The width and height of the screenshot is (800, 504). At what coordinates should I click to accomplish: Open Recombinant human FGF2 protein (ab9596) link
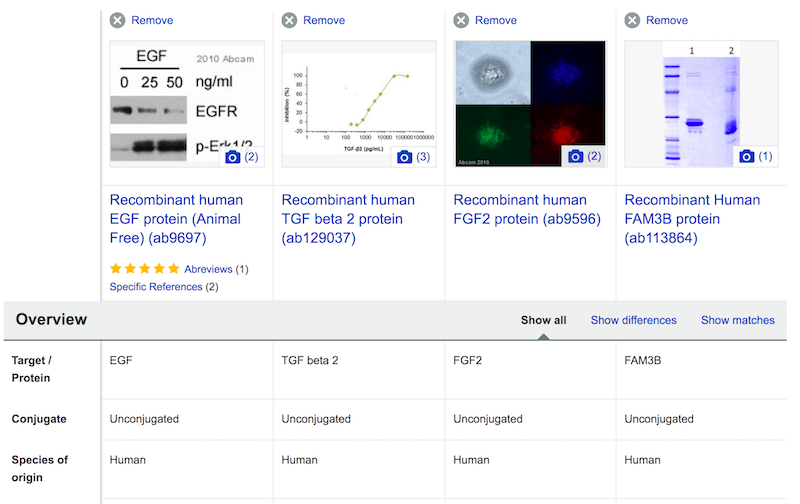click(x=526, y=209)
